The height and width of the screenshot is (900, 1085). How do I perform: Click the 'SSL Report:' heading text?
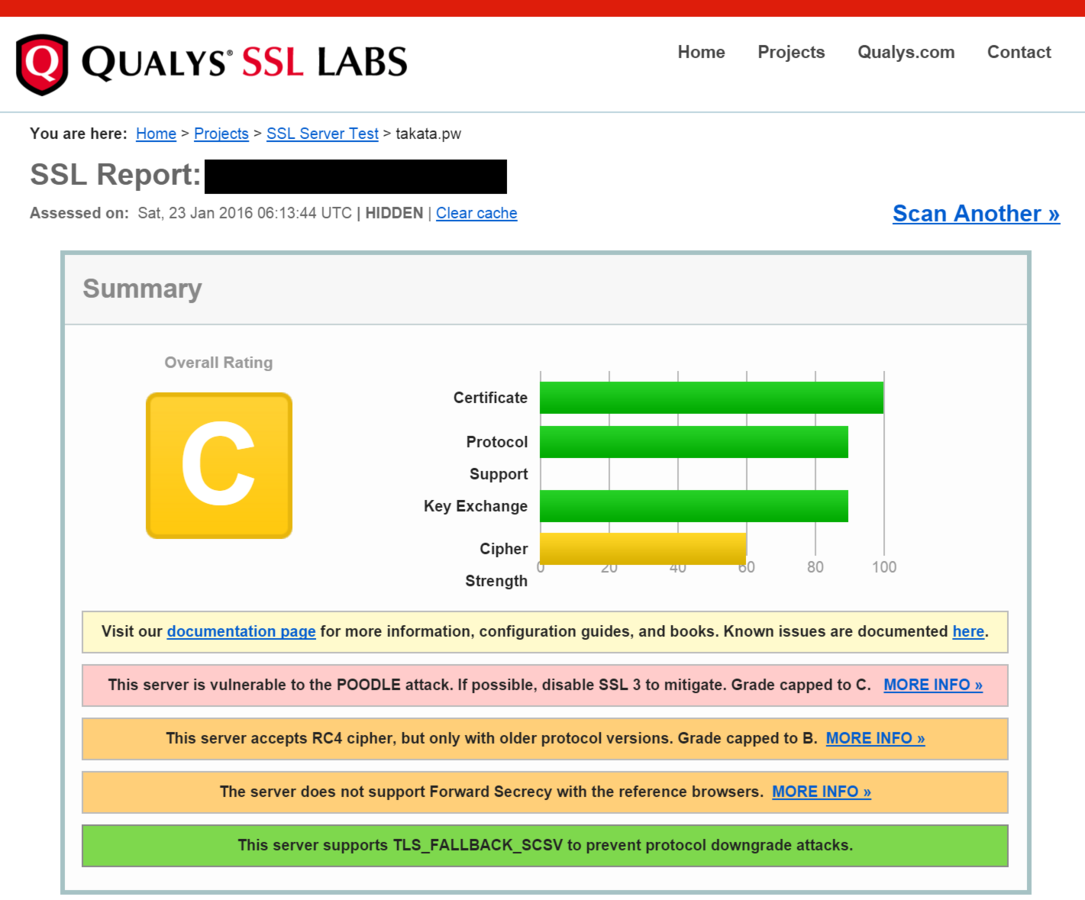click(x=115, y=174)
